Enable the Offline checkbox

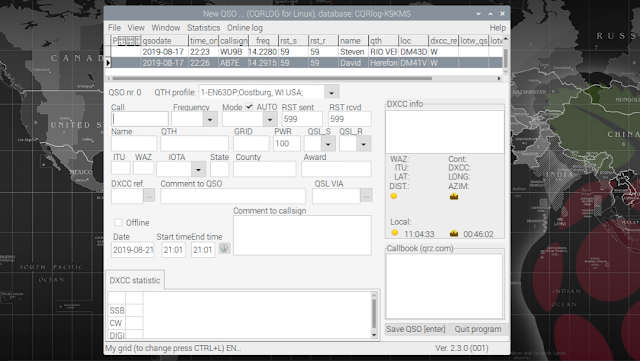[118, 223]
